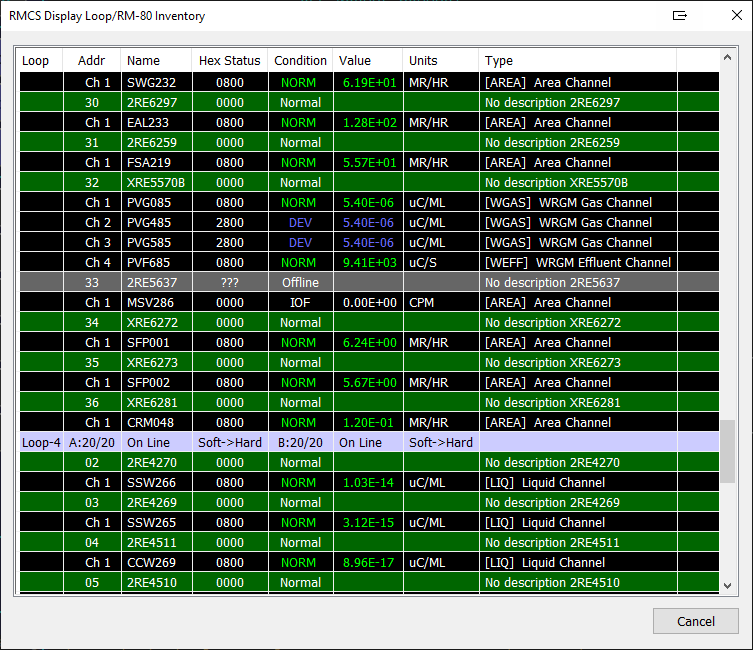The width and height of the screenshot is (753, 650).
Task: Click value 1.03E-14 for SSW266
Action: (x=368, y=483)
